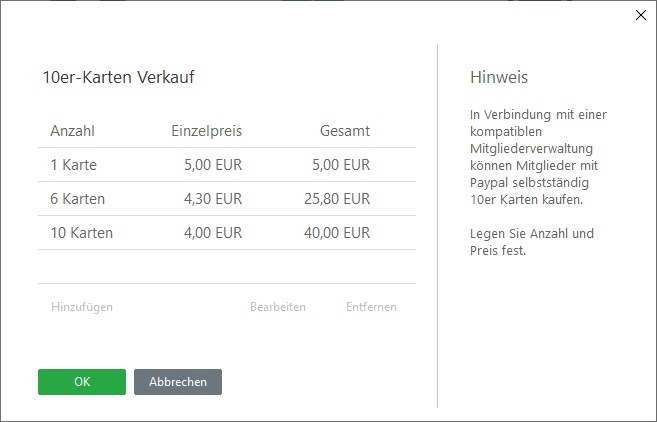The height and width of the screenshot is (422, 657).
Task: Click the Anzahl column header
Action: click(x=72, y=131)
